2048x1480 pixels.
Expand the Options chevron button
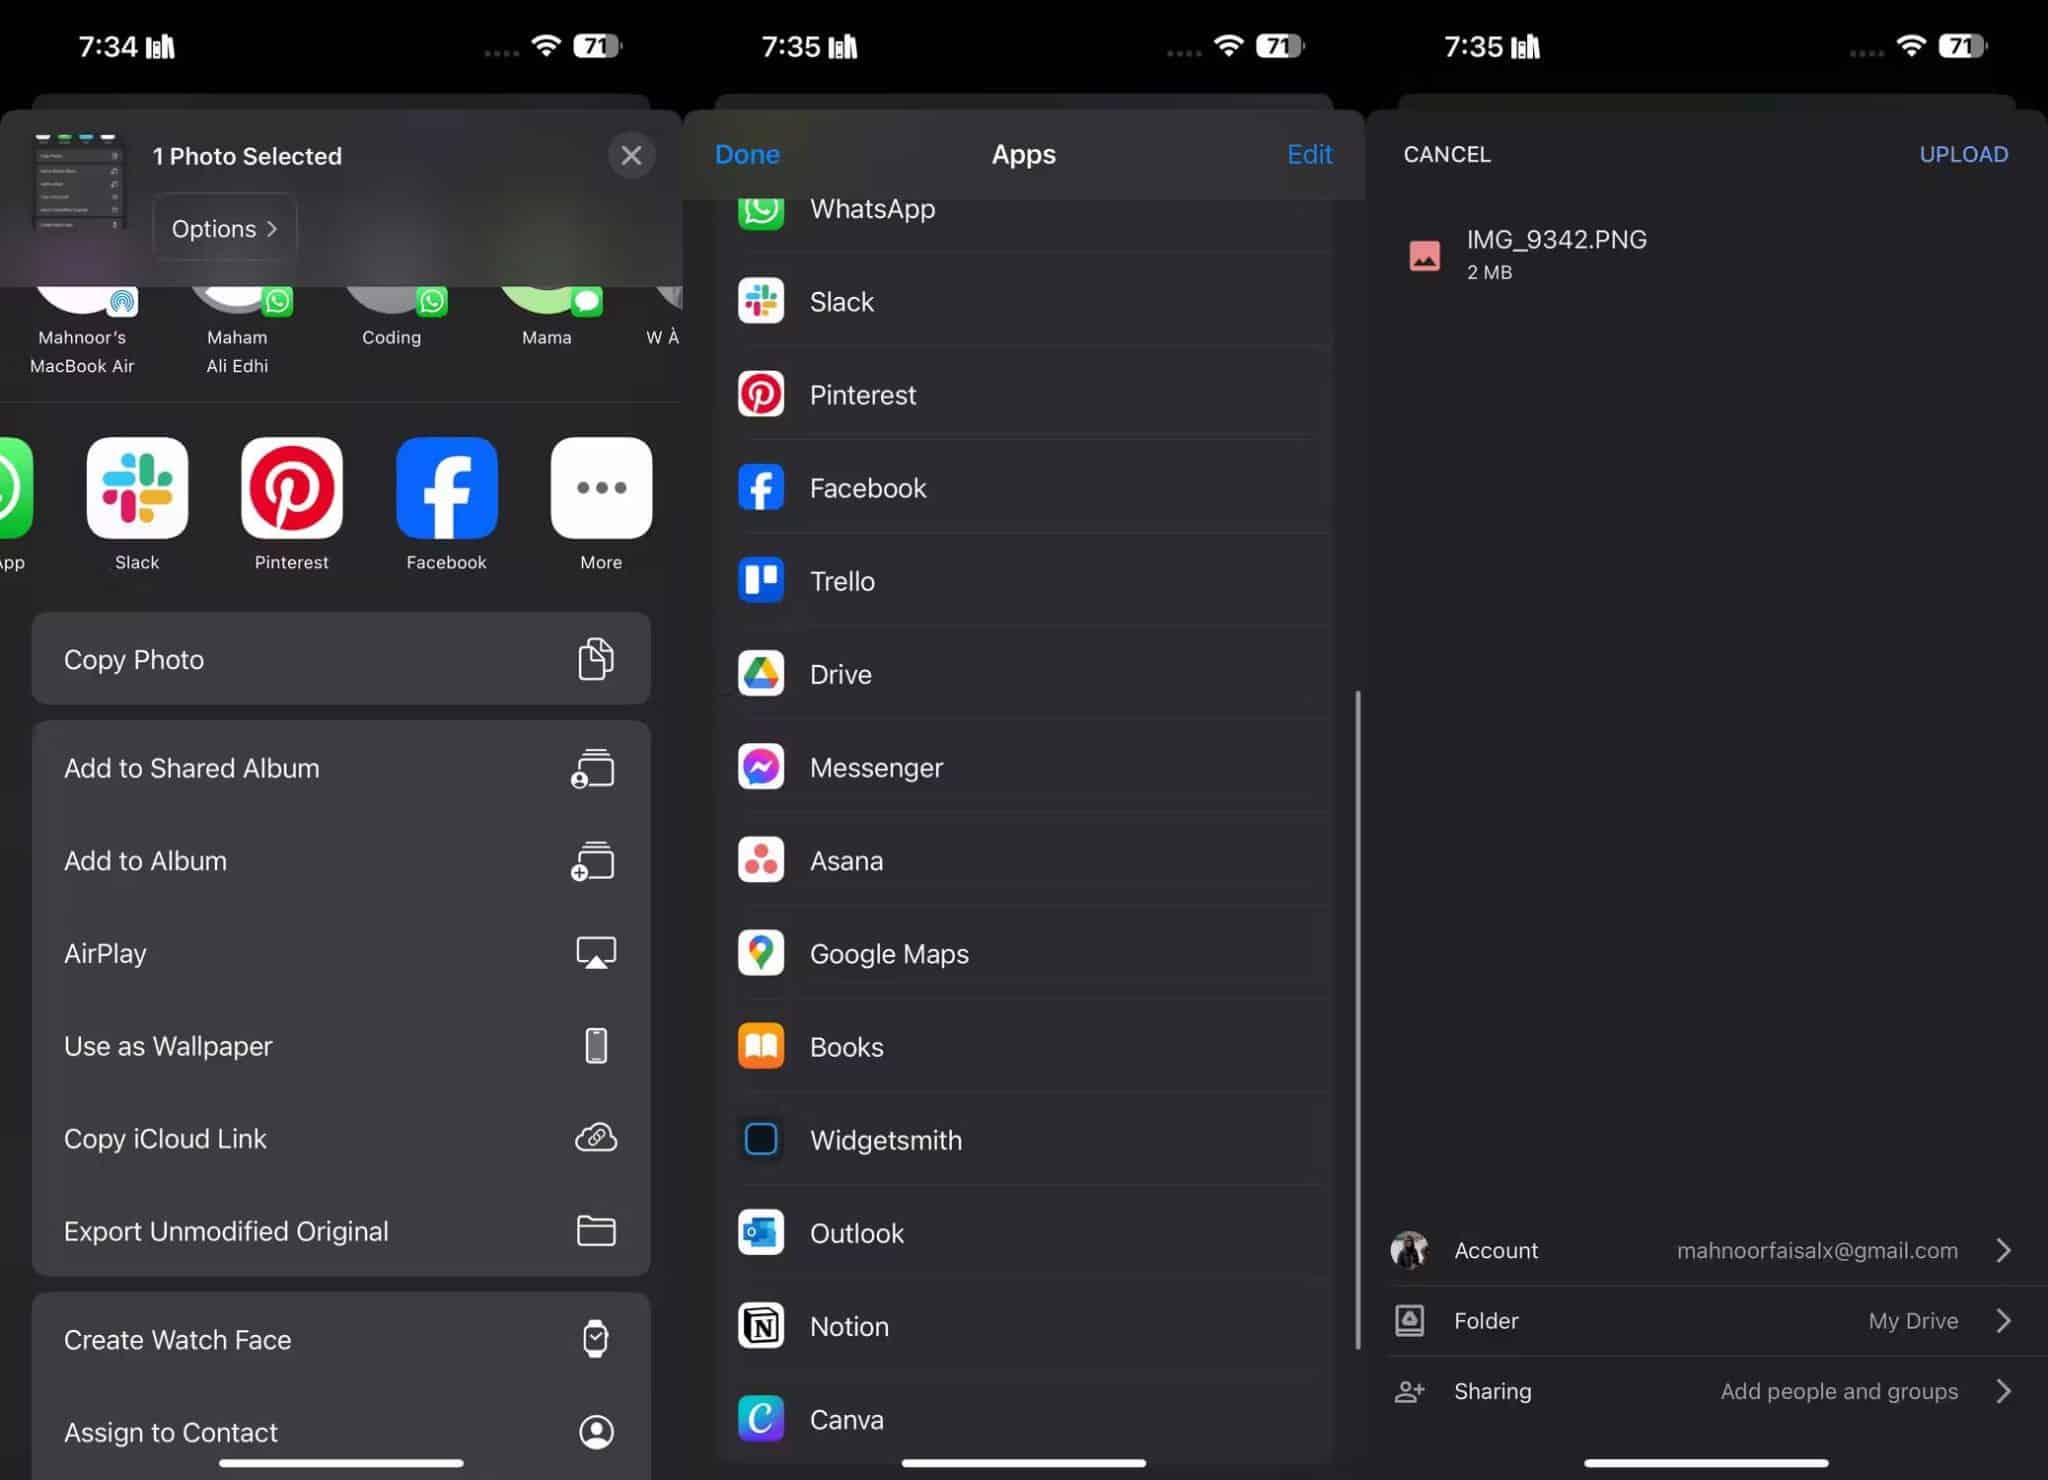pos(224,229)
